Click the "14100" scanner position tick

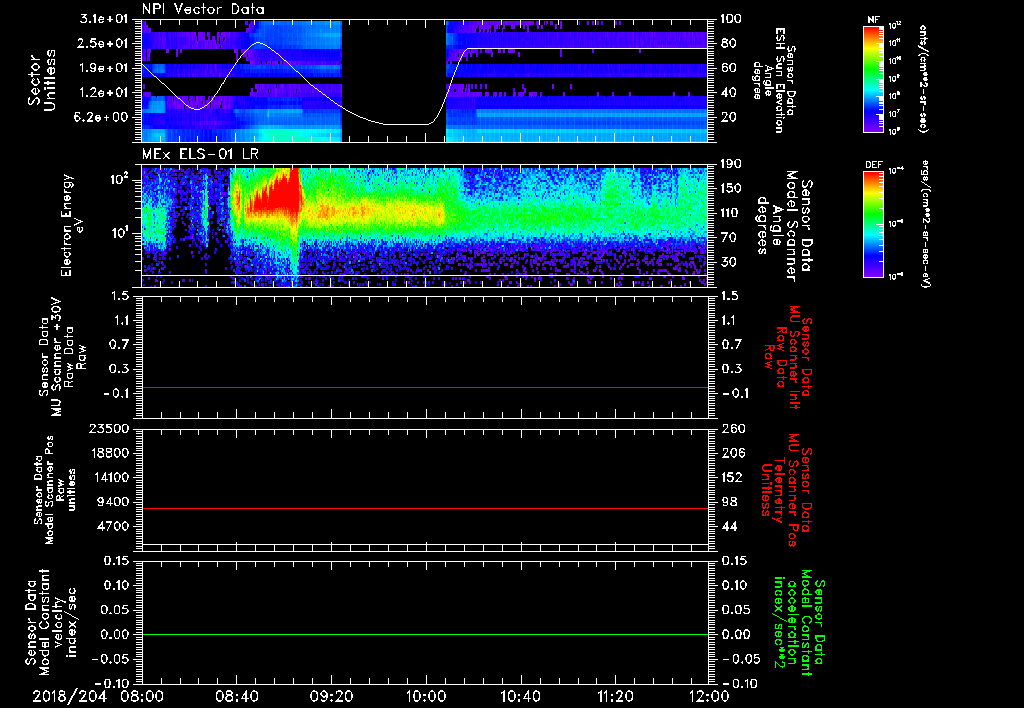coord(108,477)
